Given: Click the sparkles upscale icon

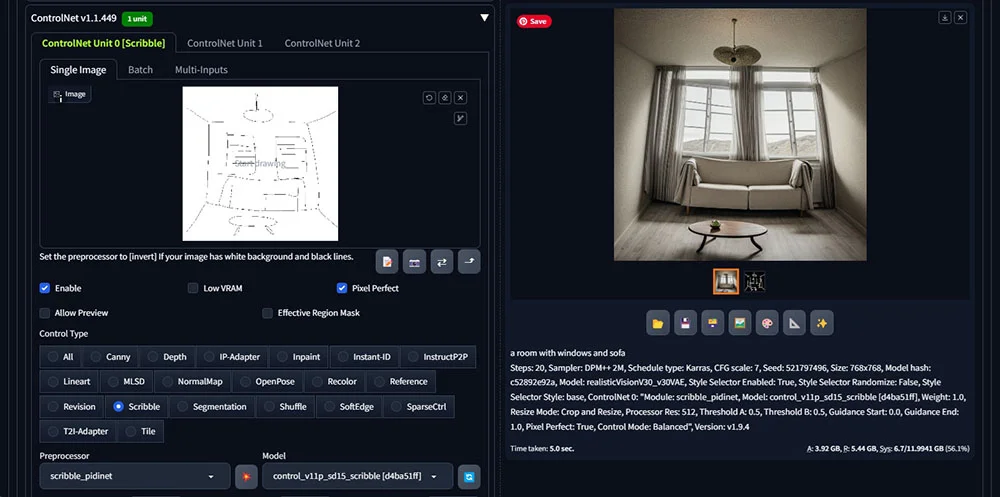Looking at the screenshot, I should click(x=821, y=323).
